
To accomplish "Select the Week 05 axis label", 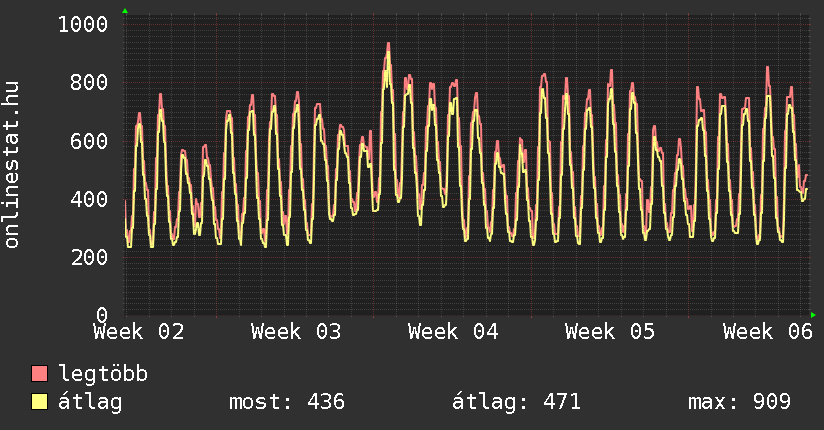I will click(610, 331).
